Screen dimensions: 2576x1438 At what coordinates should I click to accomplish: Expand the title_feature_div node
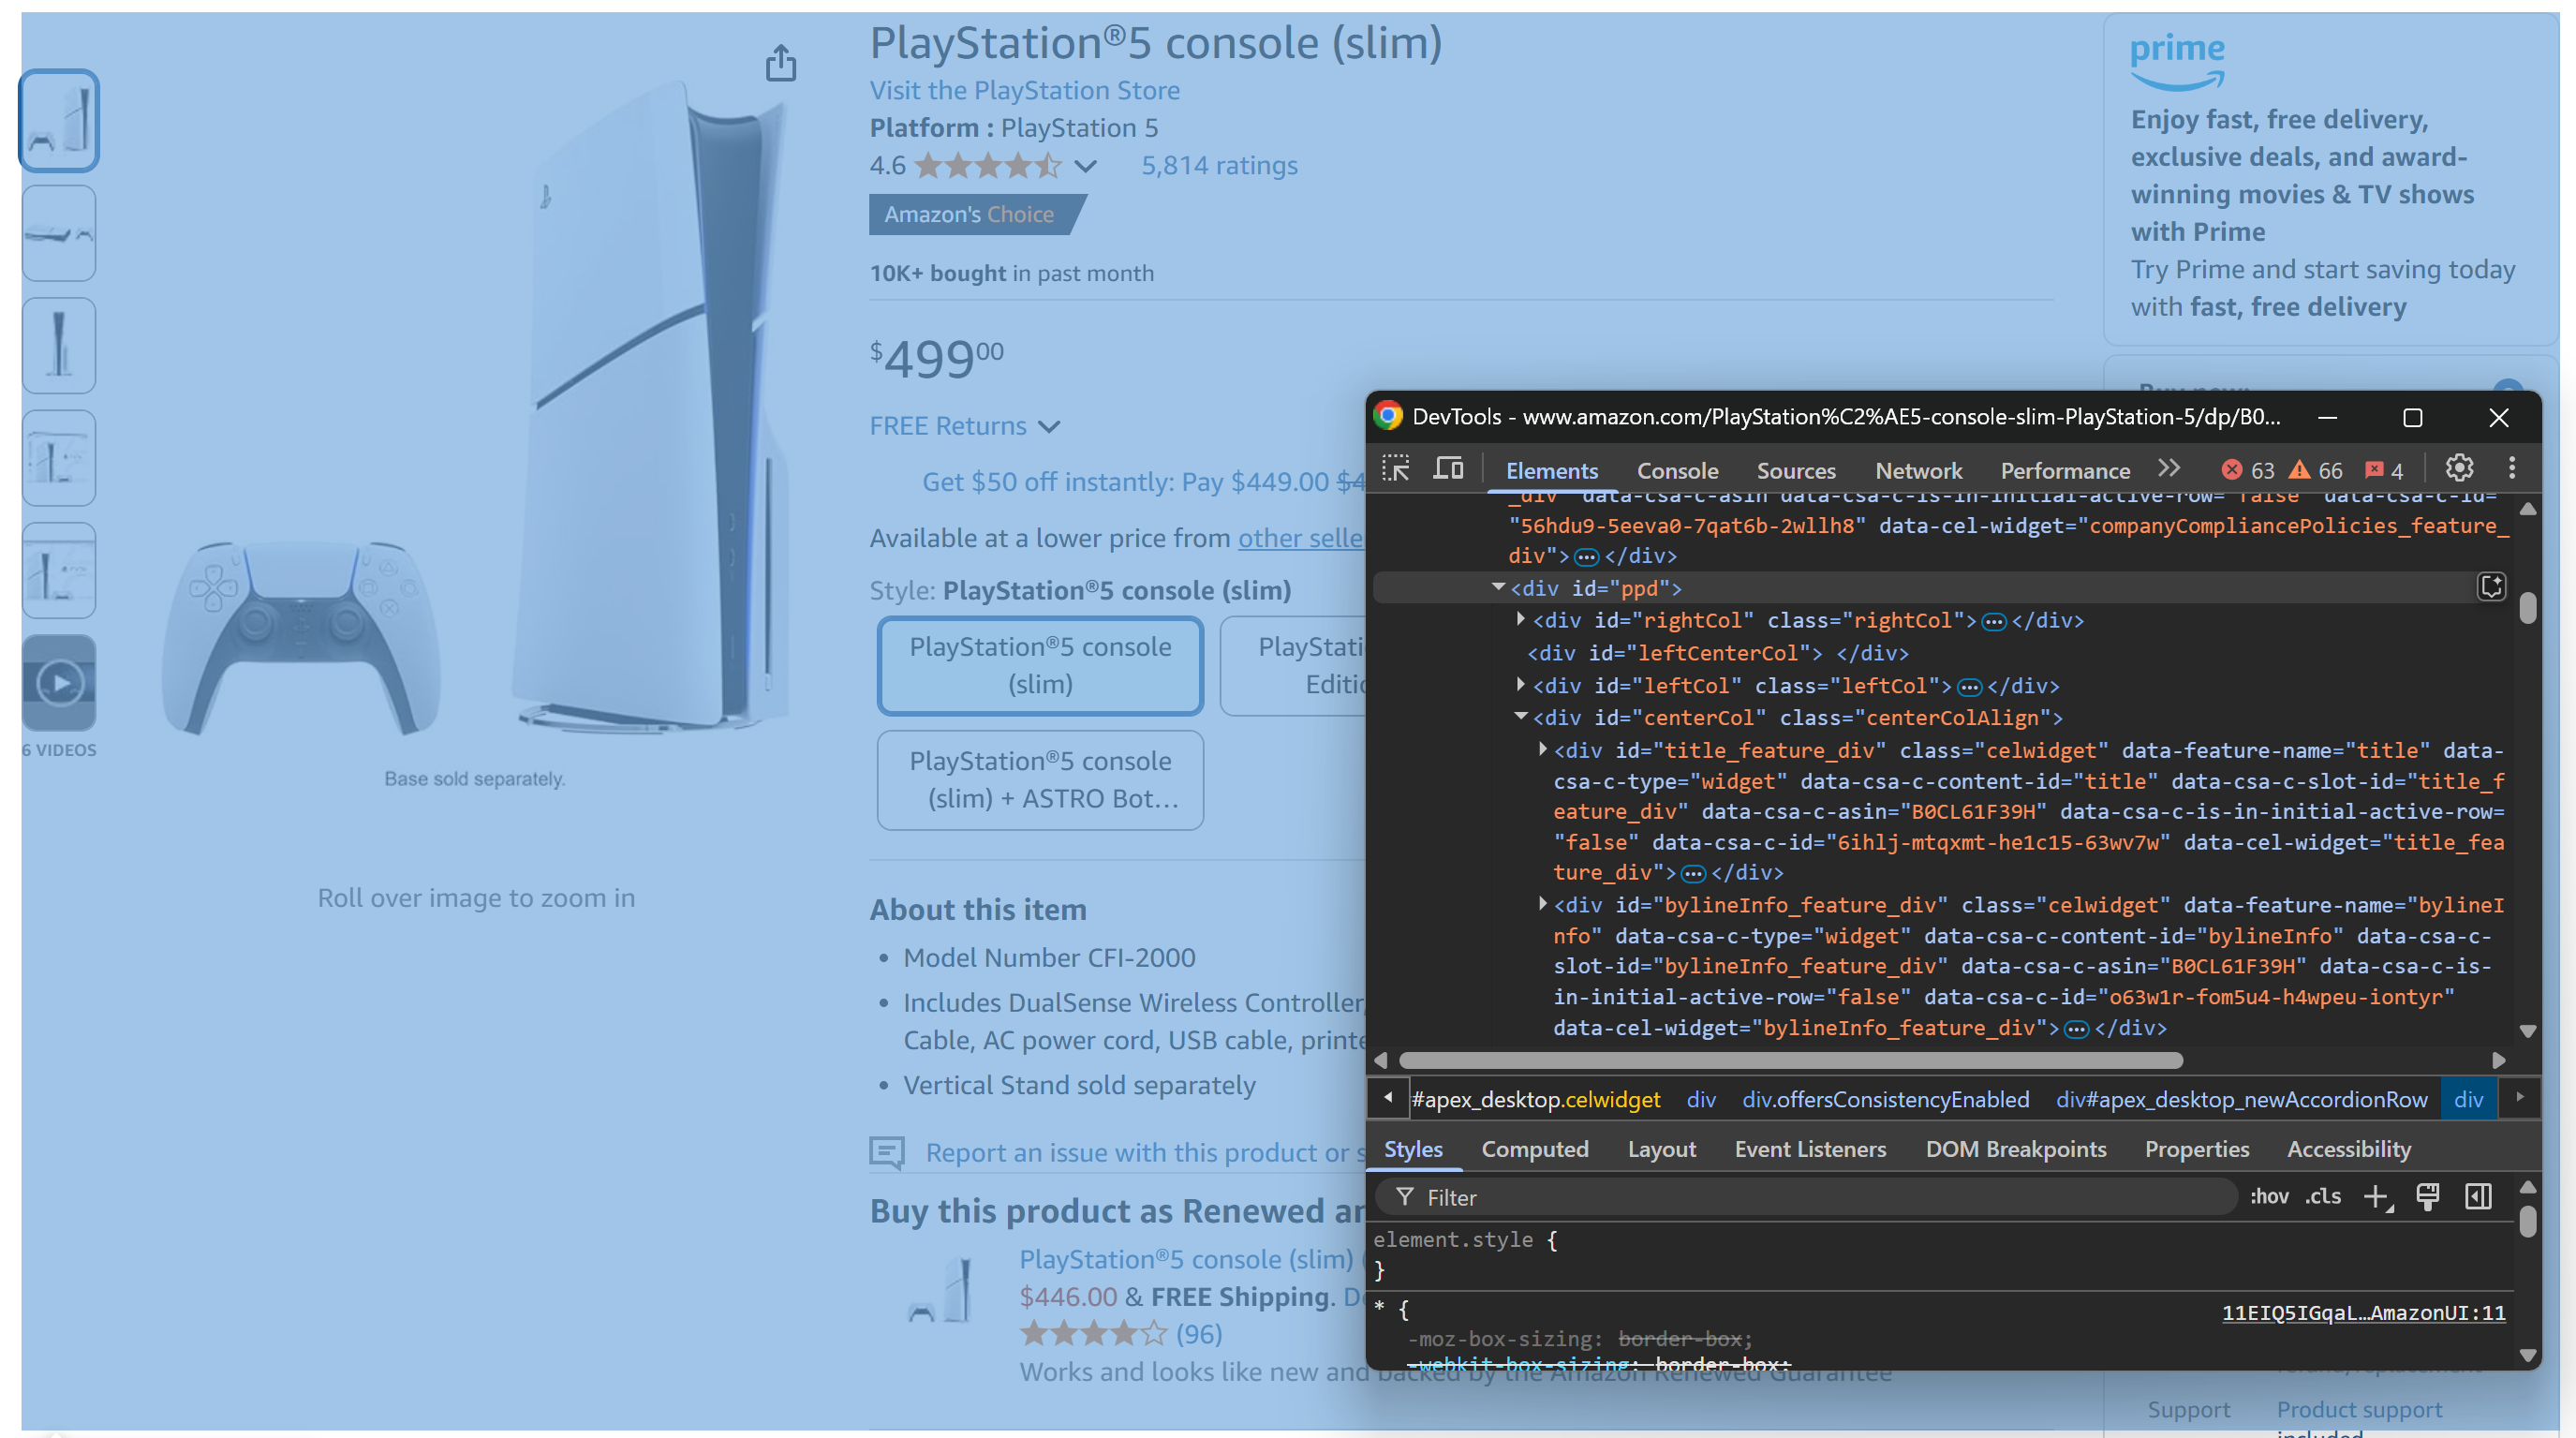coord(1543,749)
